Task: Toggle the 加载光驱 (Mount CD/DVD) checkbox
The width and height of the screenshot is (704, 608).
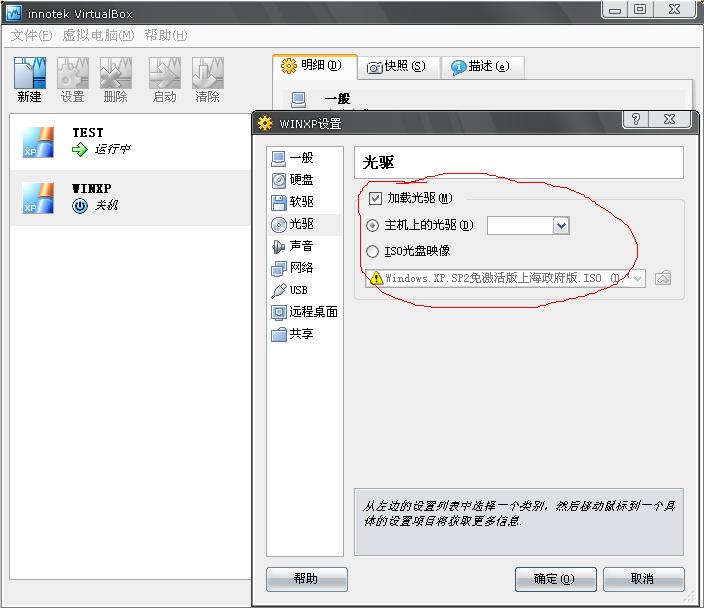Action: (x=375, y=198)
